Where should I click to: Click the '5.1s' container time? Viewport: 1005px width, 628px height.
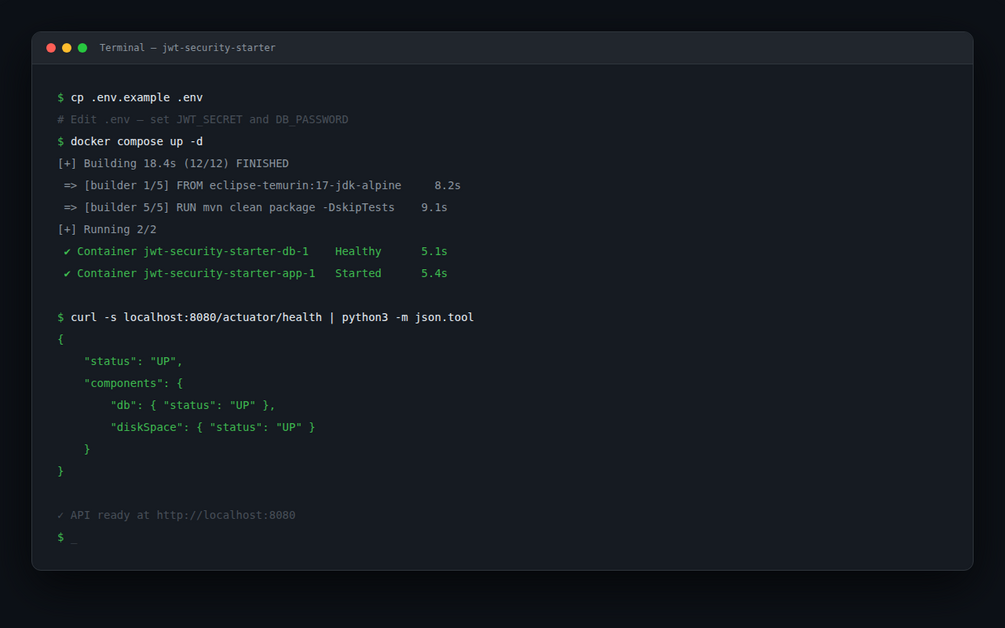(x=434, y=252)
